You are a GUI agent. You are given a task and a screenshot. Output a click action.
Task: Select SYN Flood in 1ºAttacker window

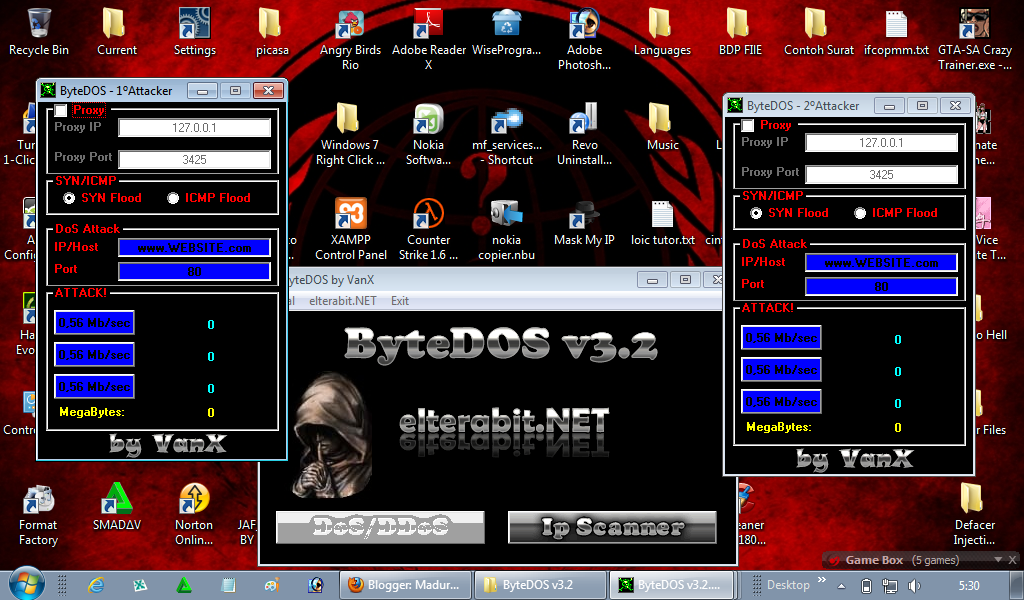pos(69,198)
